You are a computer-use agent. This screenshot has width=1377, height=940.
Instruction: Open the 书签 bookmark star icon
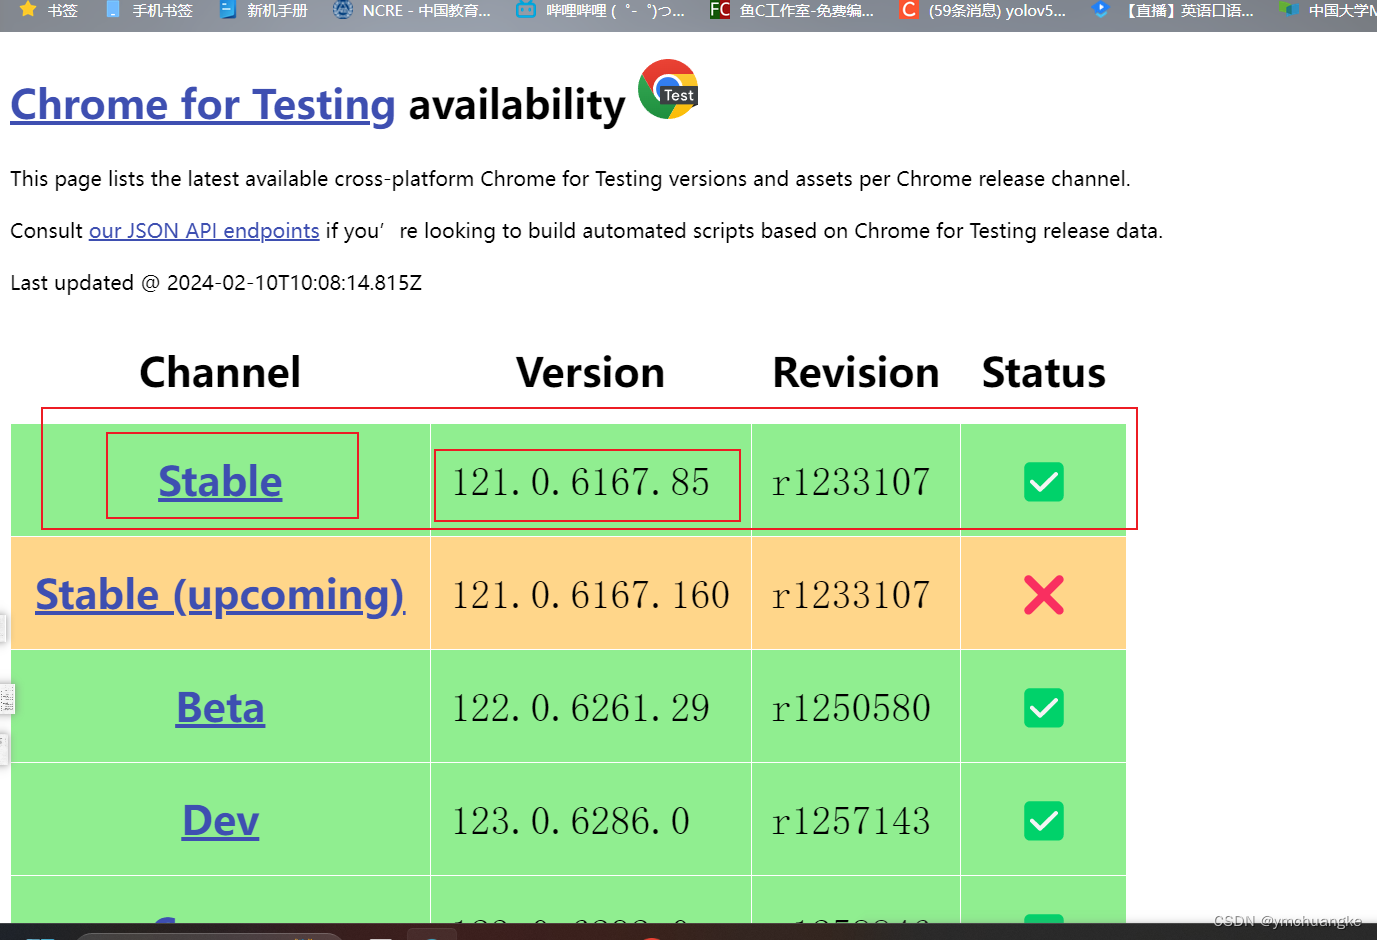pos(28,9)
